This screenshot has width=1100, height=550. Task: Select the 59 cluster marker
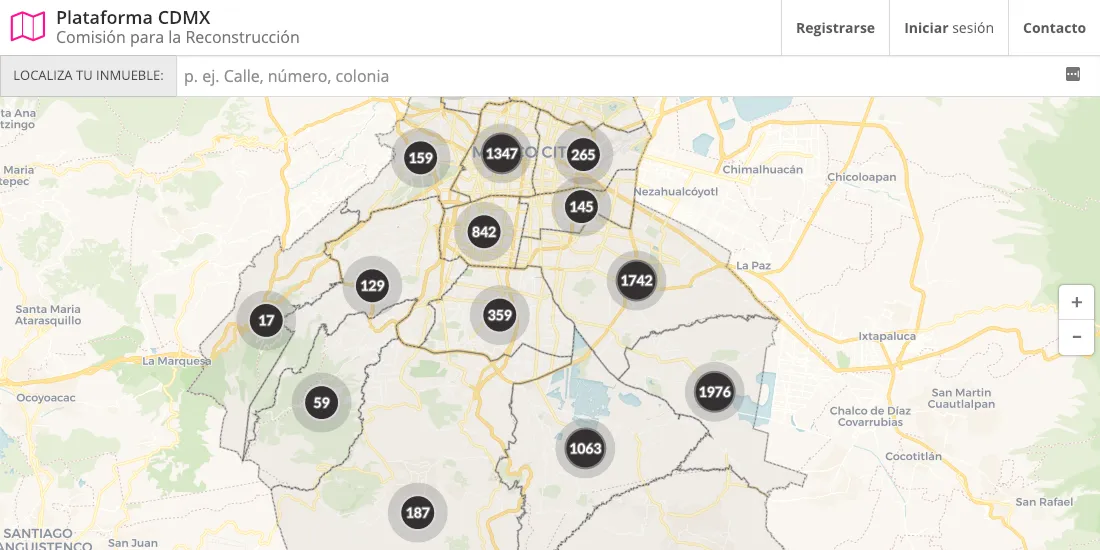point(321,403)
